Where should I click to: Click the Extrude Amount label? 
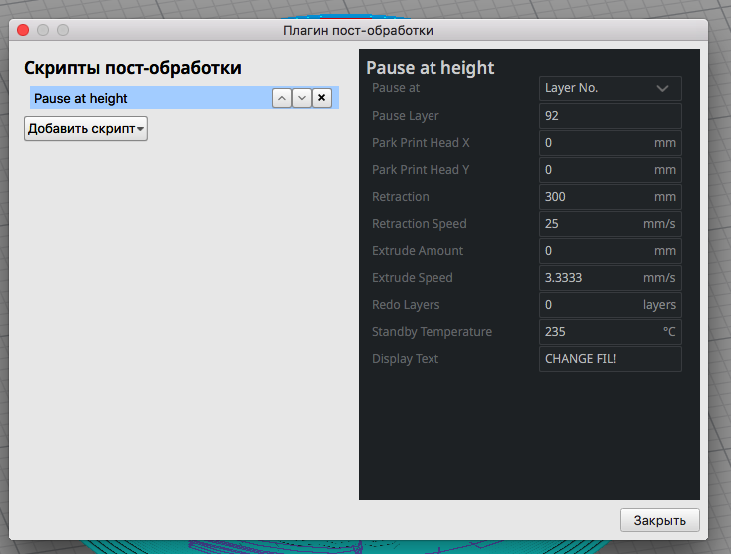click(x=417, y=251)
